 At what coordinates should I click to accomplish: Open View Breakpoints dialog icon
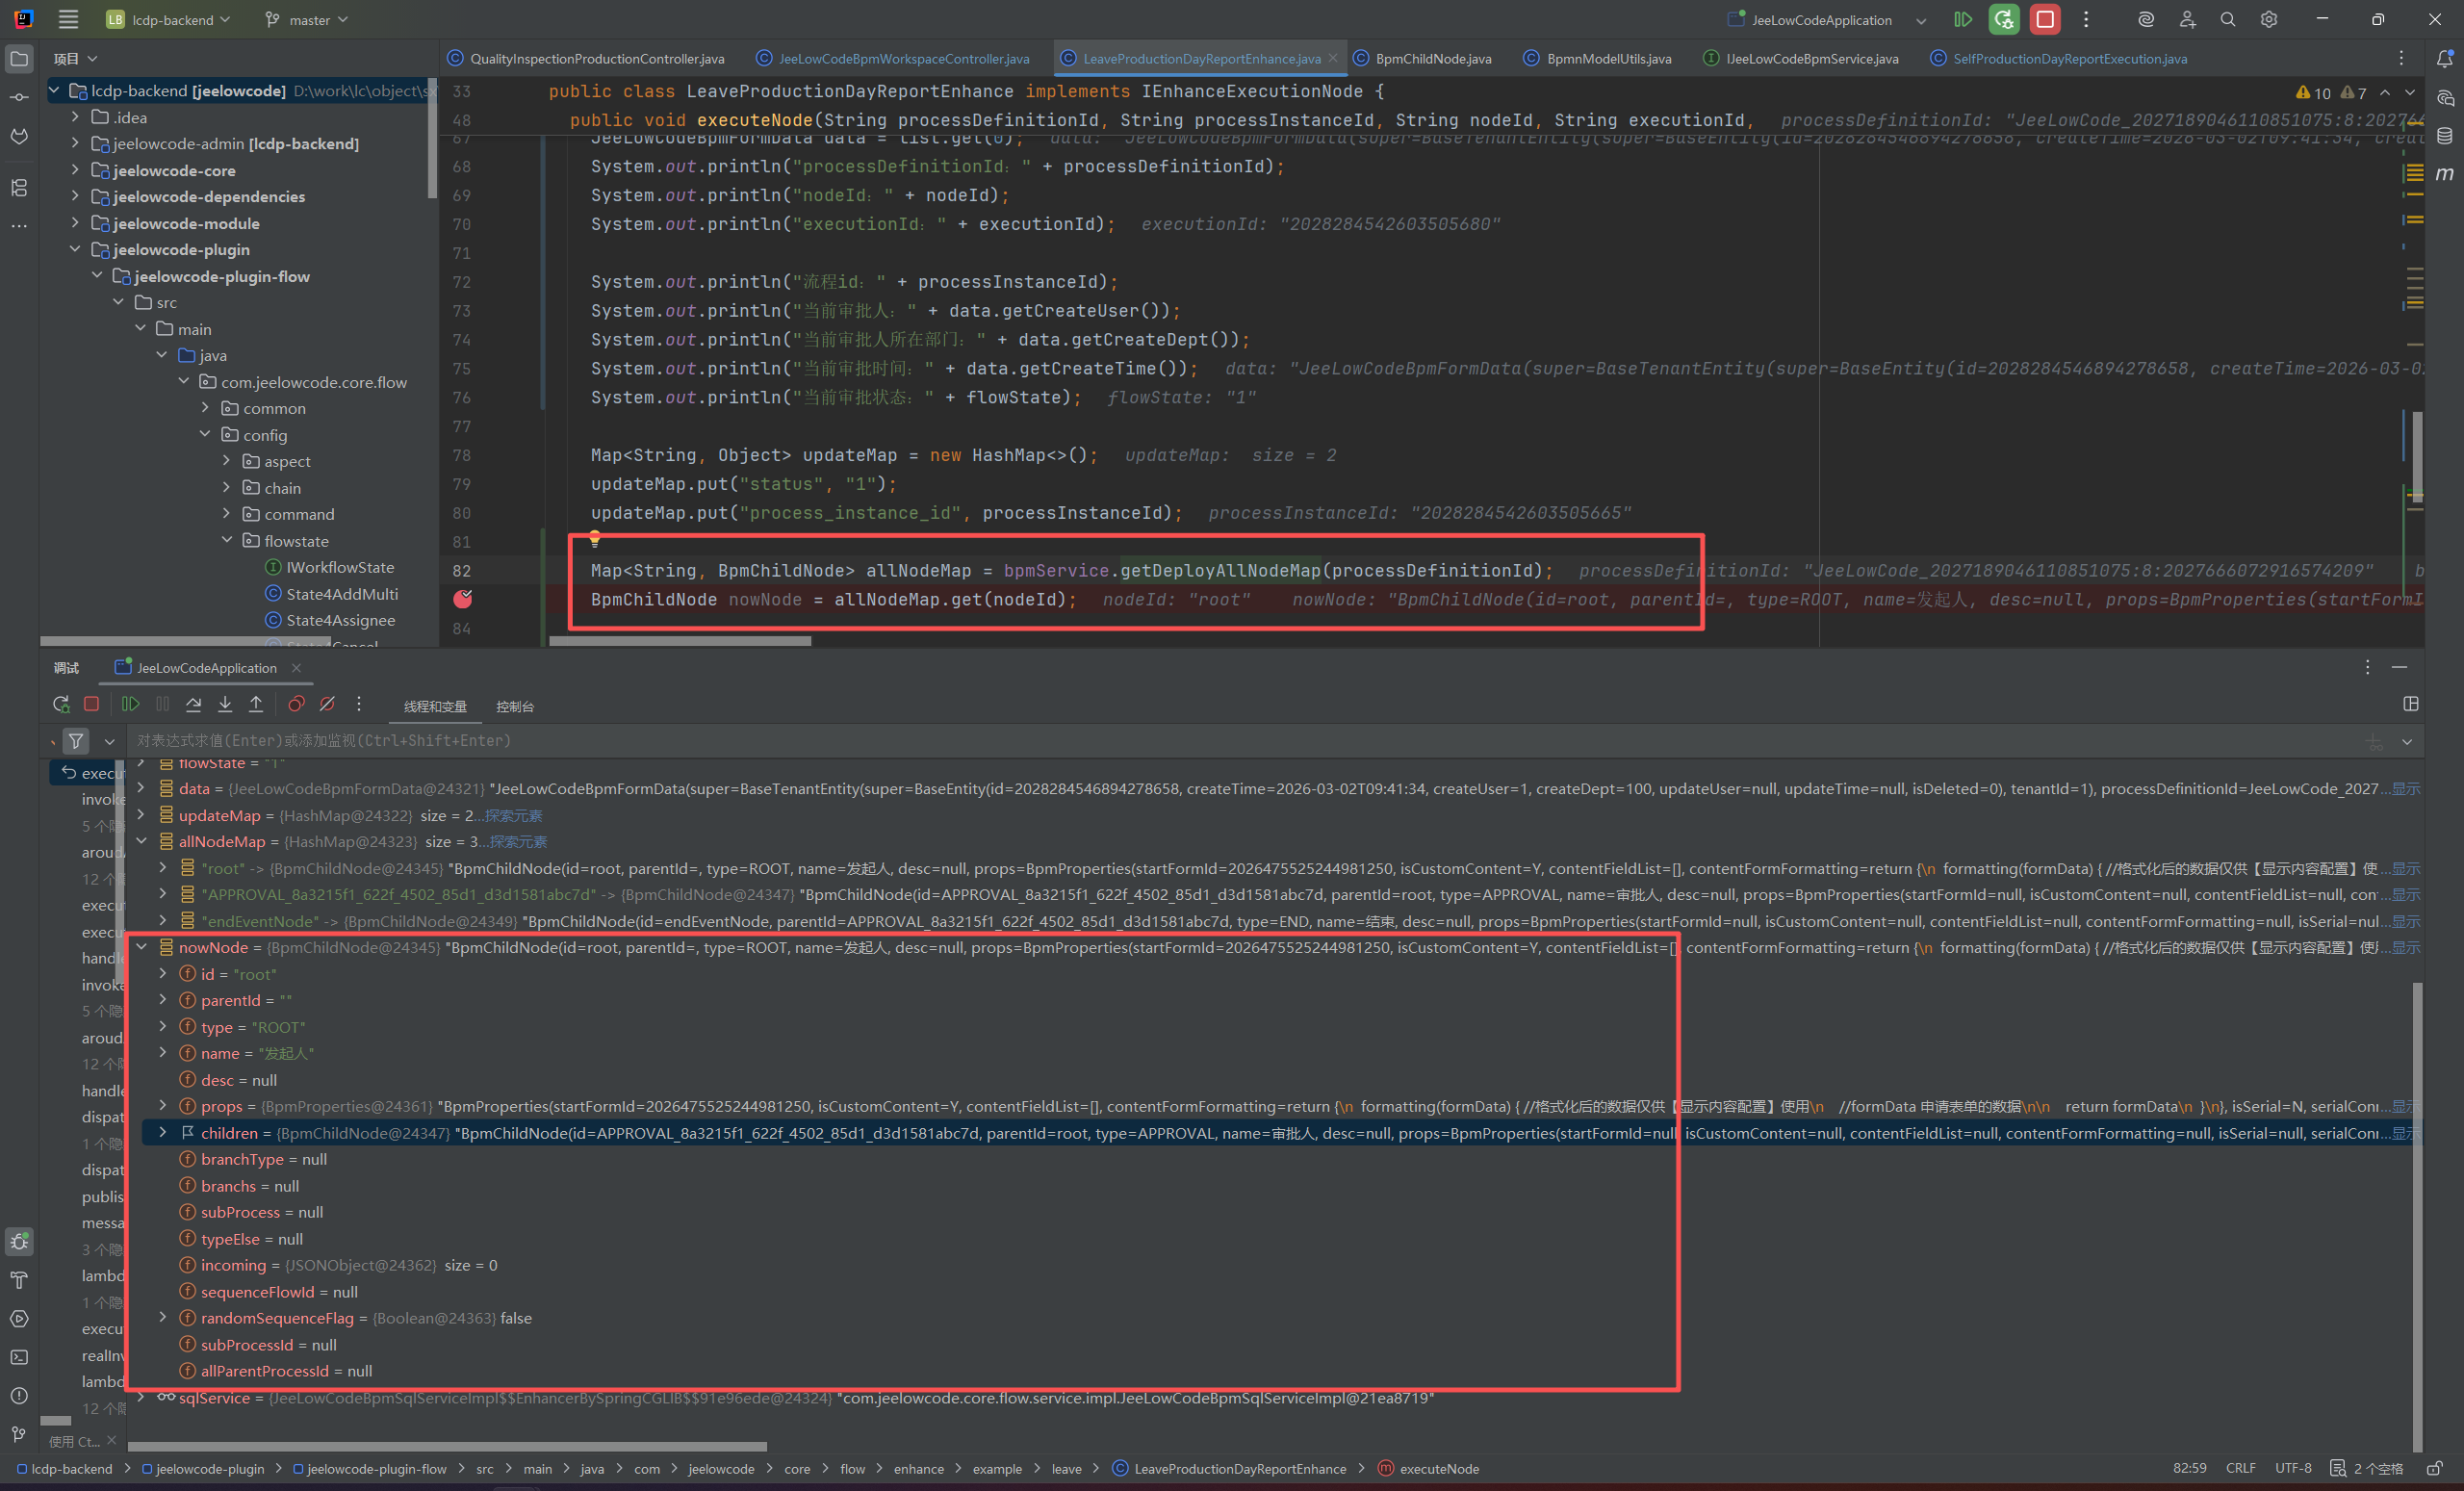tap(296, 705)
